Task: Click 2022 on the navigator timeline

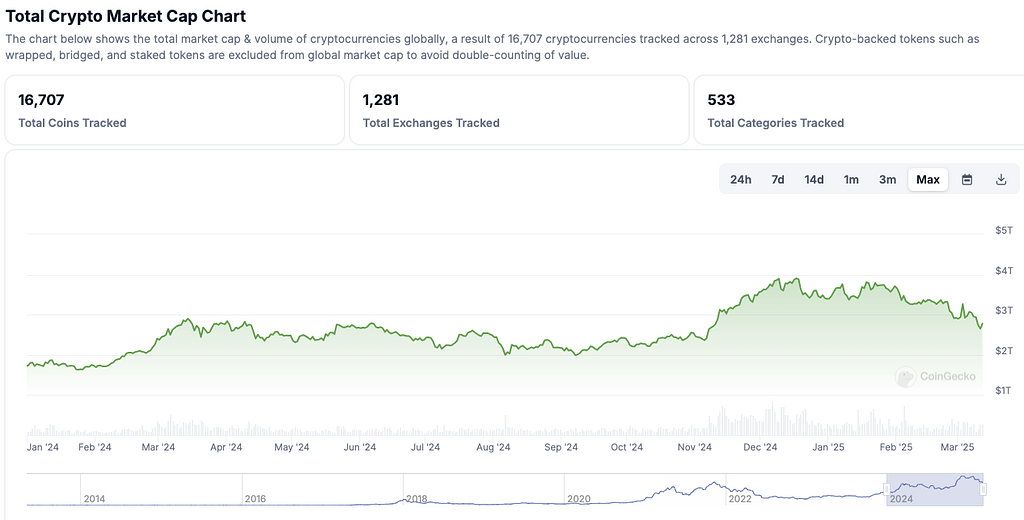Action: [740, 498]
